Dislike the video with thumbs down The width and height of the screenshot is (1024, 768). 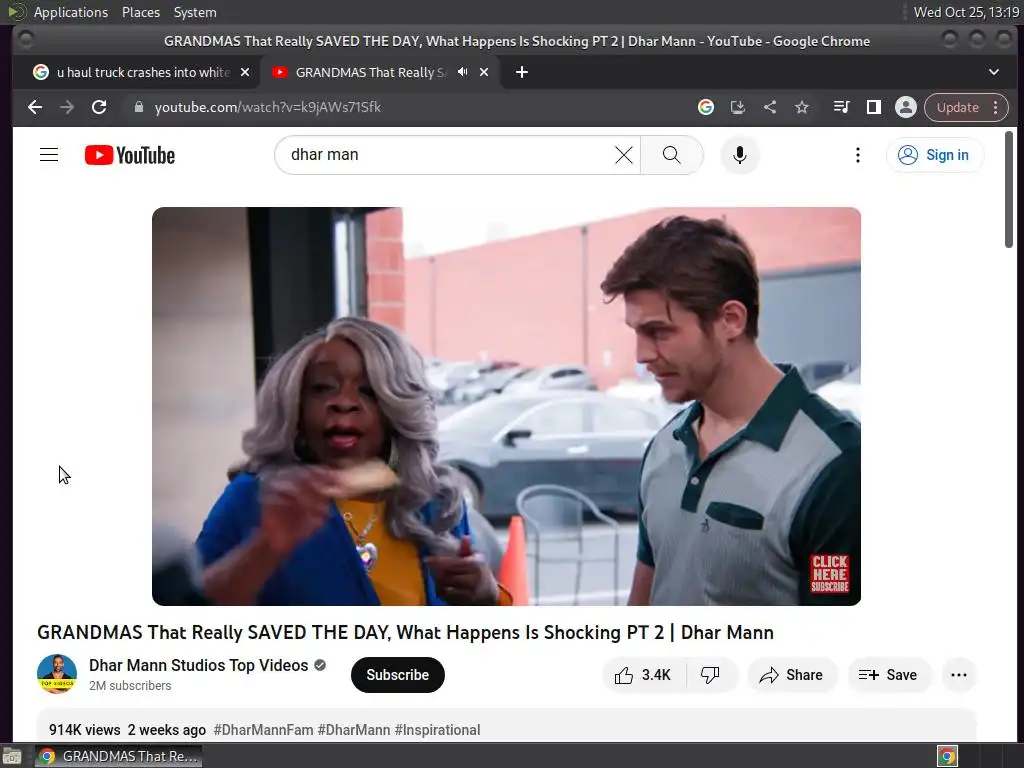coord(711,675)
